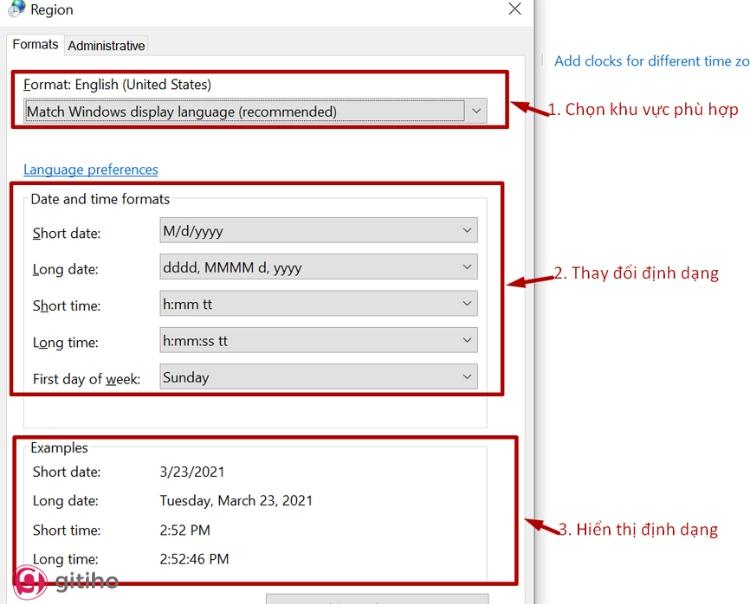Click the 'Long time:' label in formats group
750x604 pixels.
[x=66, y=342]
